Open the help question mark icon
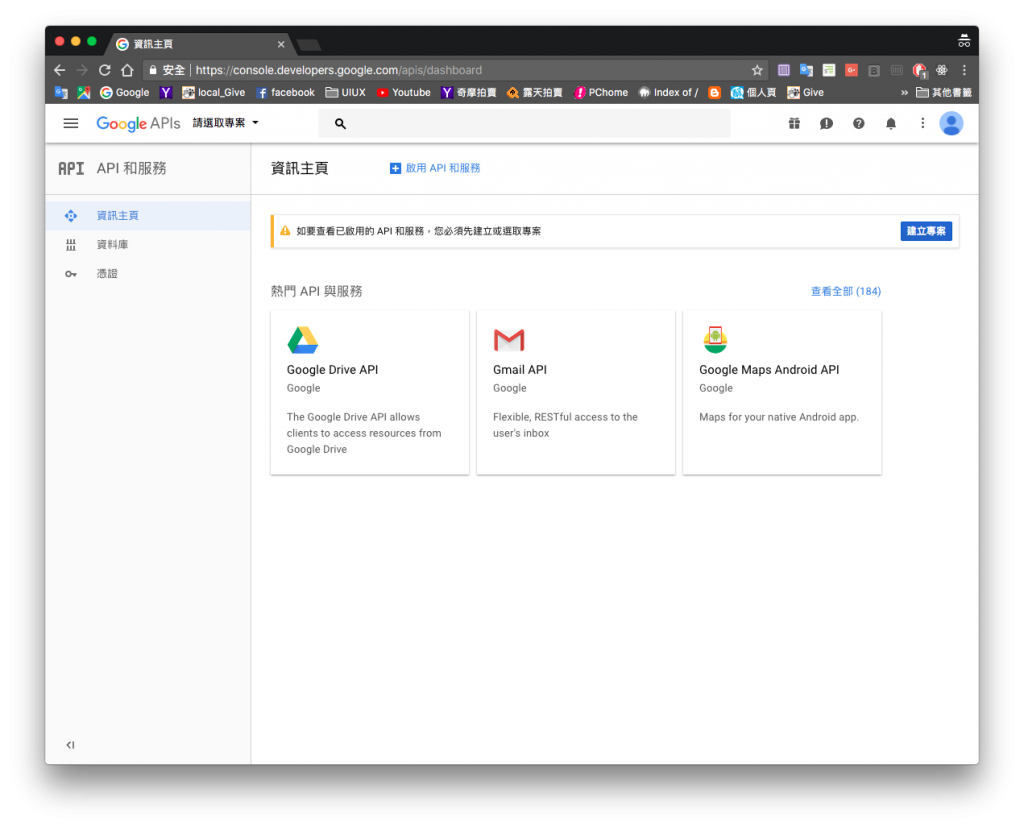Viewport: 1024px width, 829px height. point(858,123)
